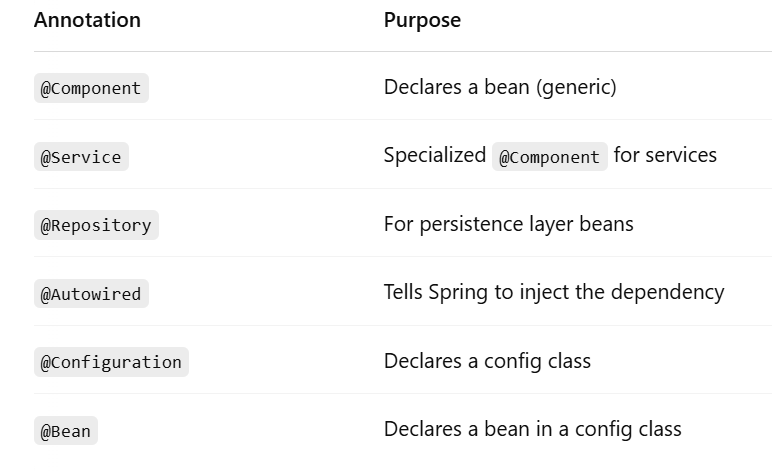The height and width of the screenshot is (475, 772).
Task: Click 'For persistence layer beans' description
Action: 509,224
